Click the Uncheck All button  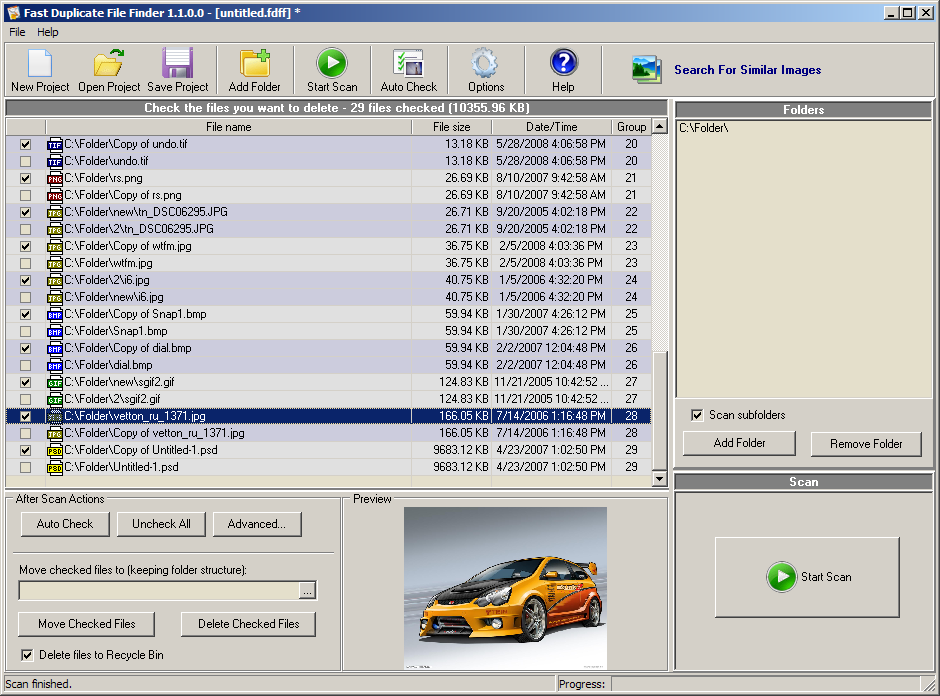[161, 524]
